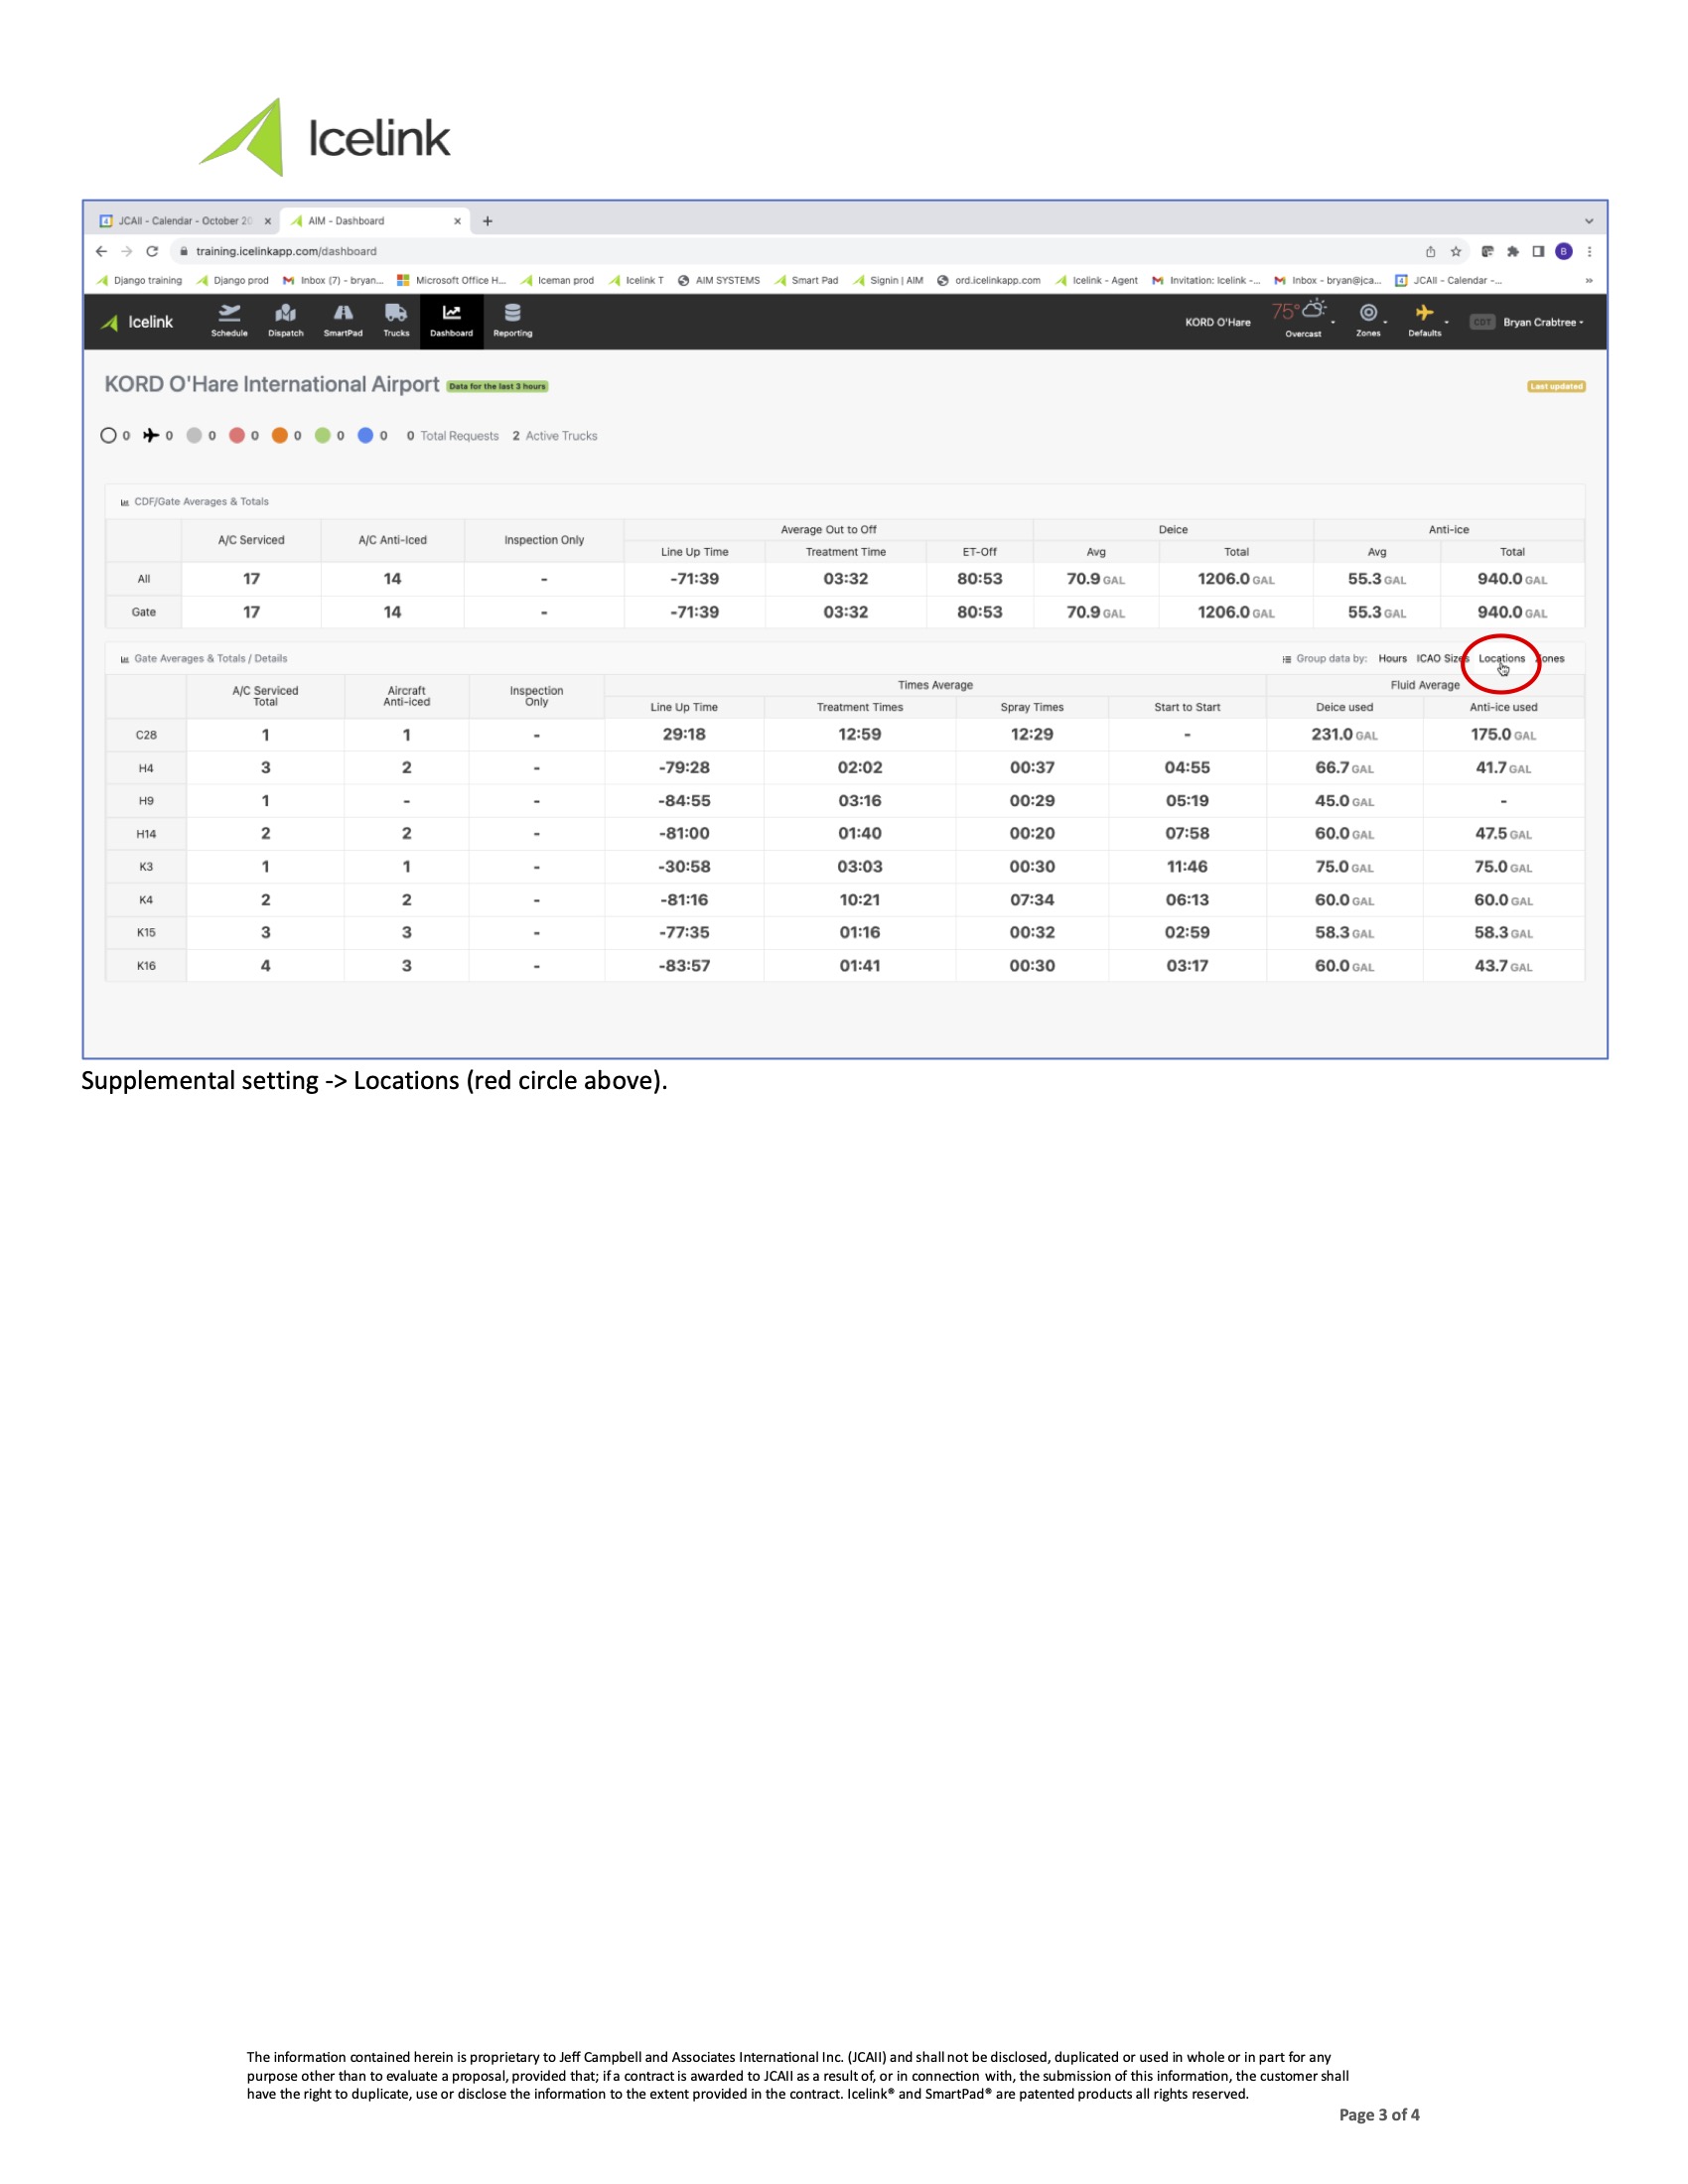Click the orange status dot
The image size is (1688, 2184).
pos(280,435)
